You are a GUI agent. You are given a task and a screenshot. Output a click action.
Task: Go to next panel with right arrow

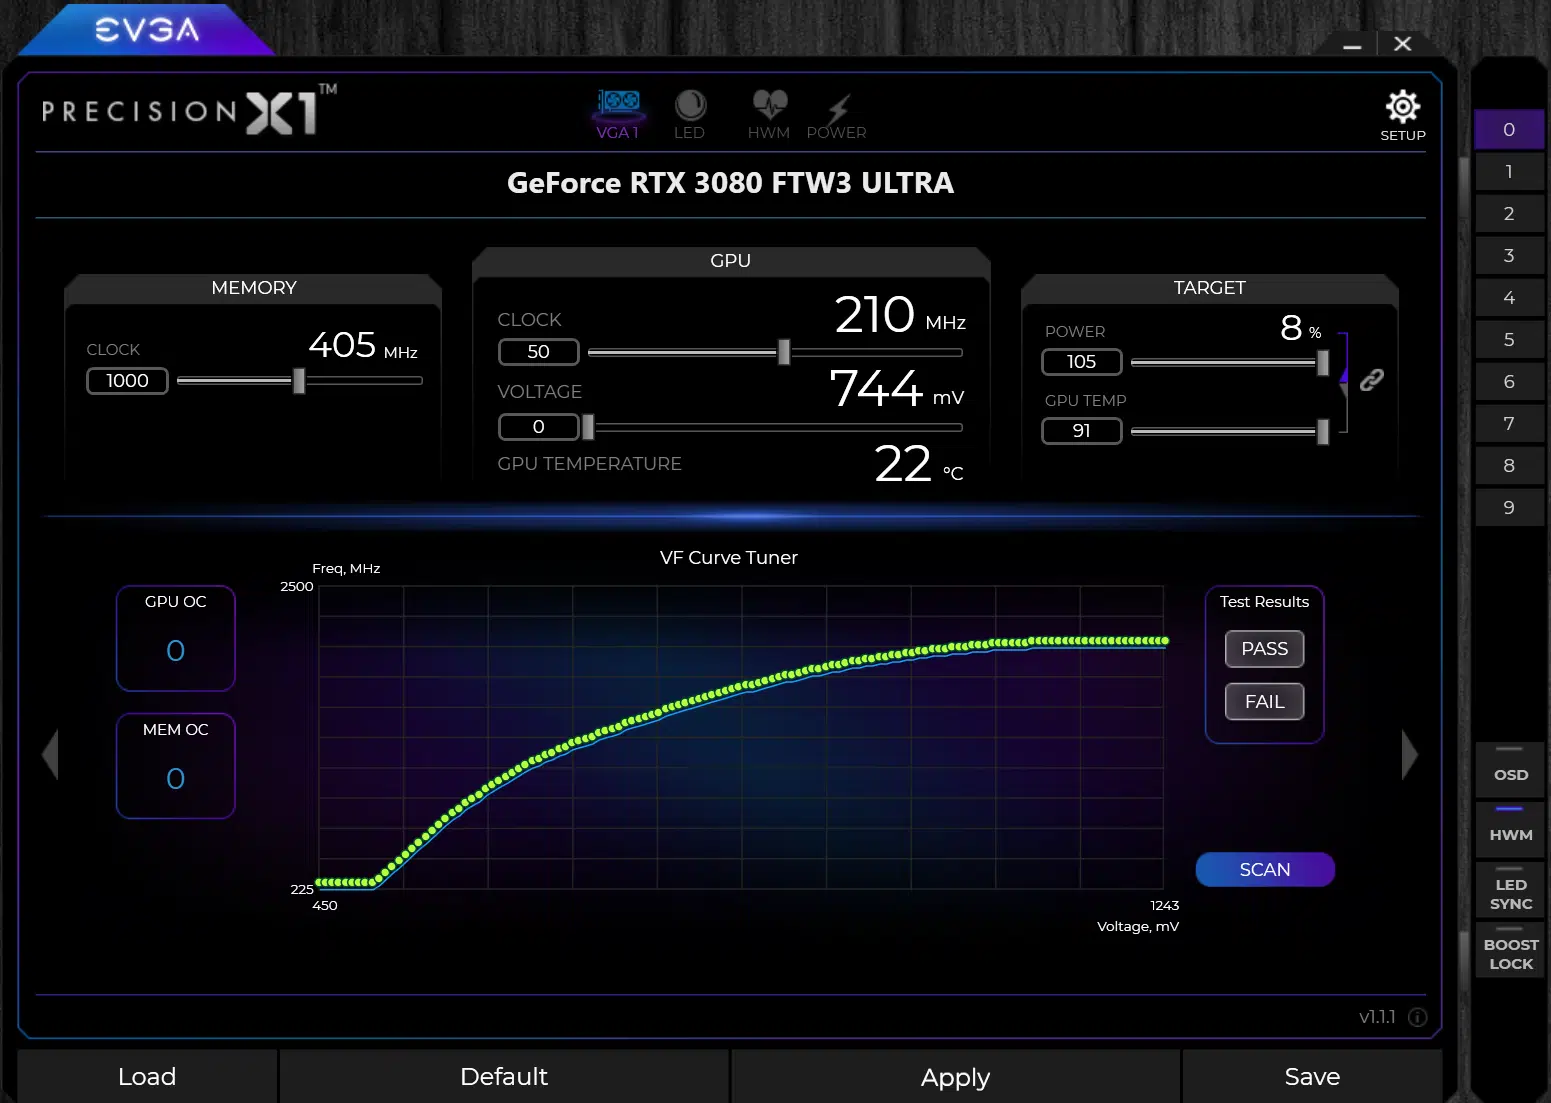click(1409, 754)
